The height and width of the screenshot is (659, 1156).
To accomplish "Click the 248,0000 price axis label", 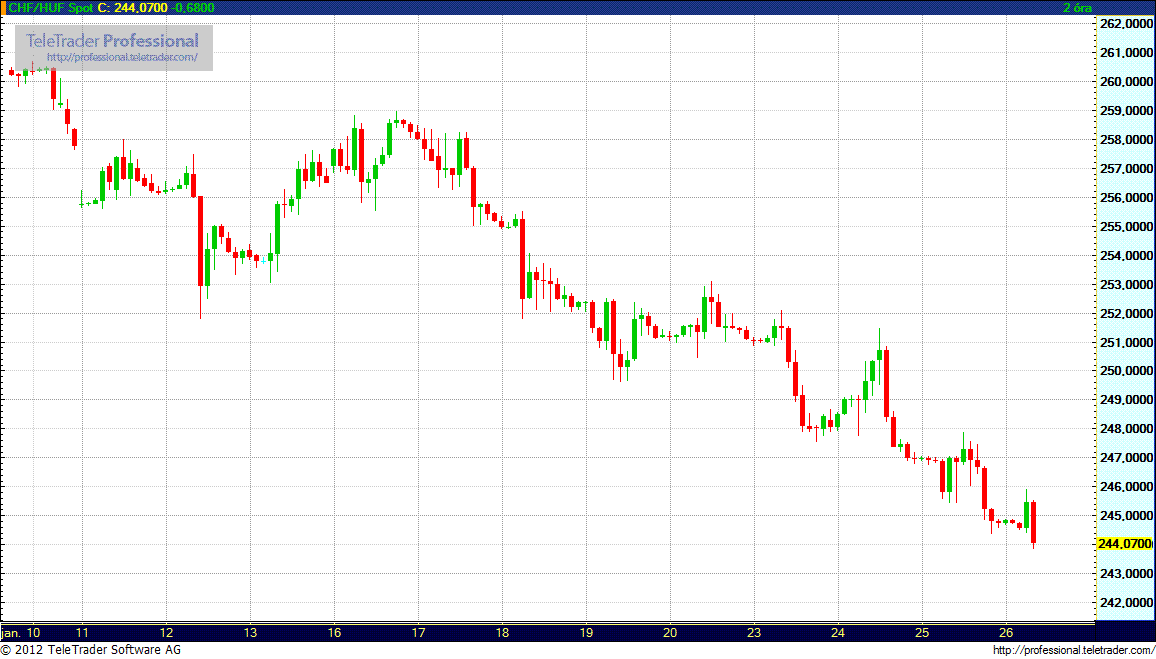I will pos(1126,429).
